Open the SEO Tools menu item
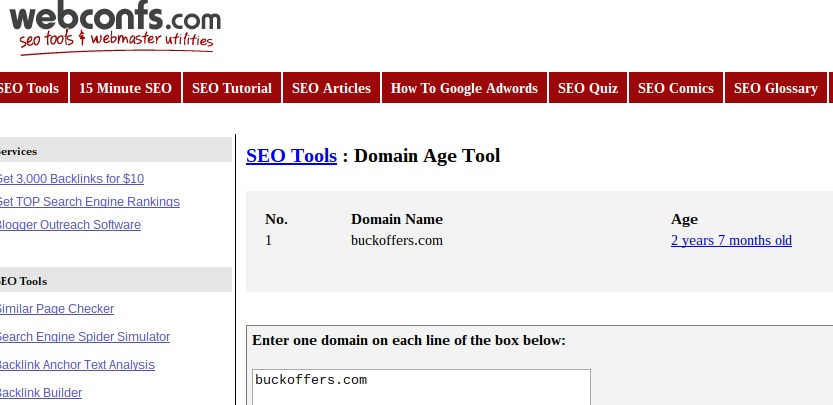833x405 pixels. tap(33, 88)
